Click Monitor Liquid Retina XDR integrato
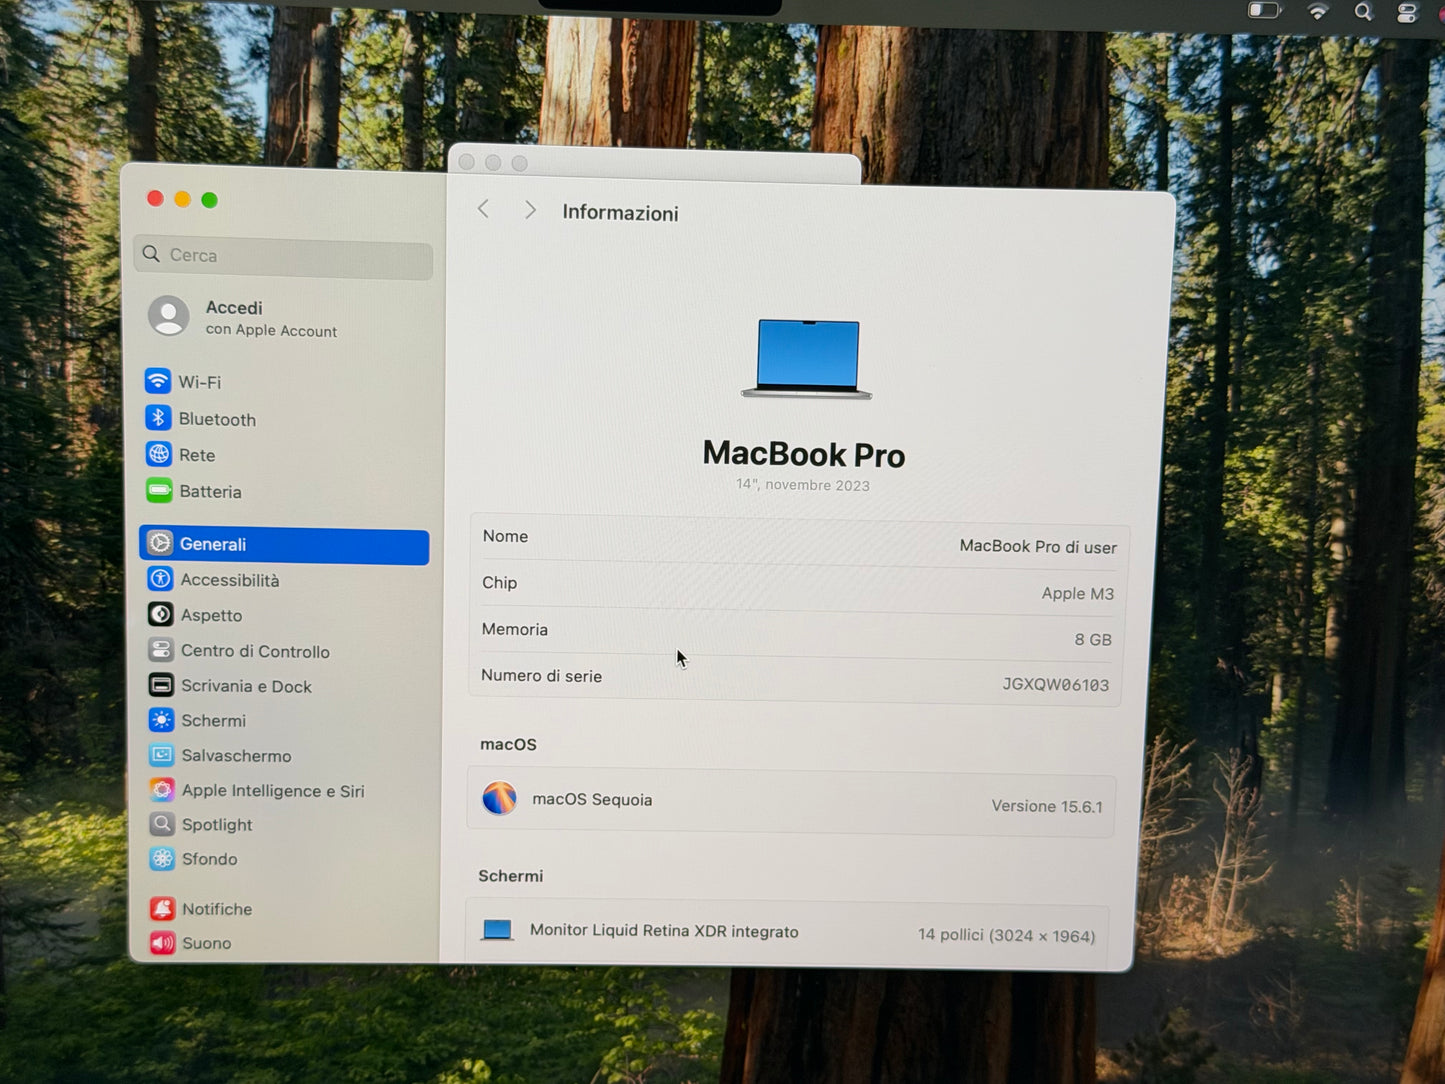The image size is (1445, 1084). (664, 931)
